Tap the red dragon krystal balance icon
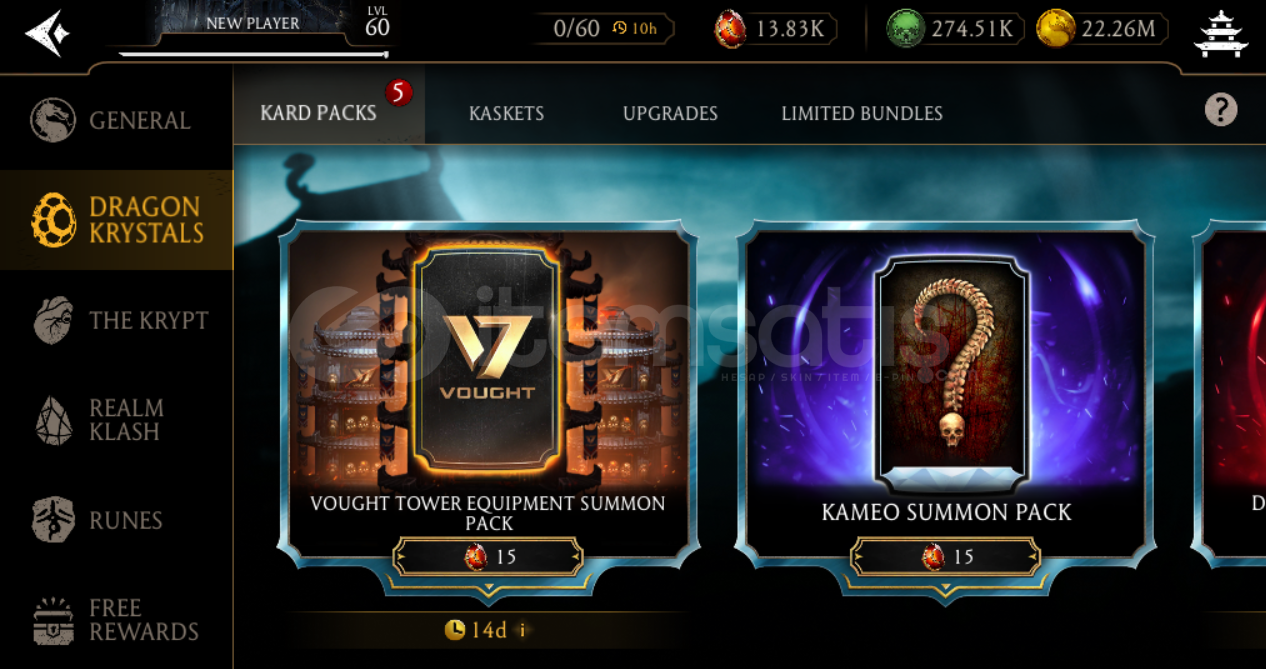This screenshot has width=1266, height=669. 730,29
